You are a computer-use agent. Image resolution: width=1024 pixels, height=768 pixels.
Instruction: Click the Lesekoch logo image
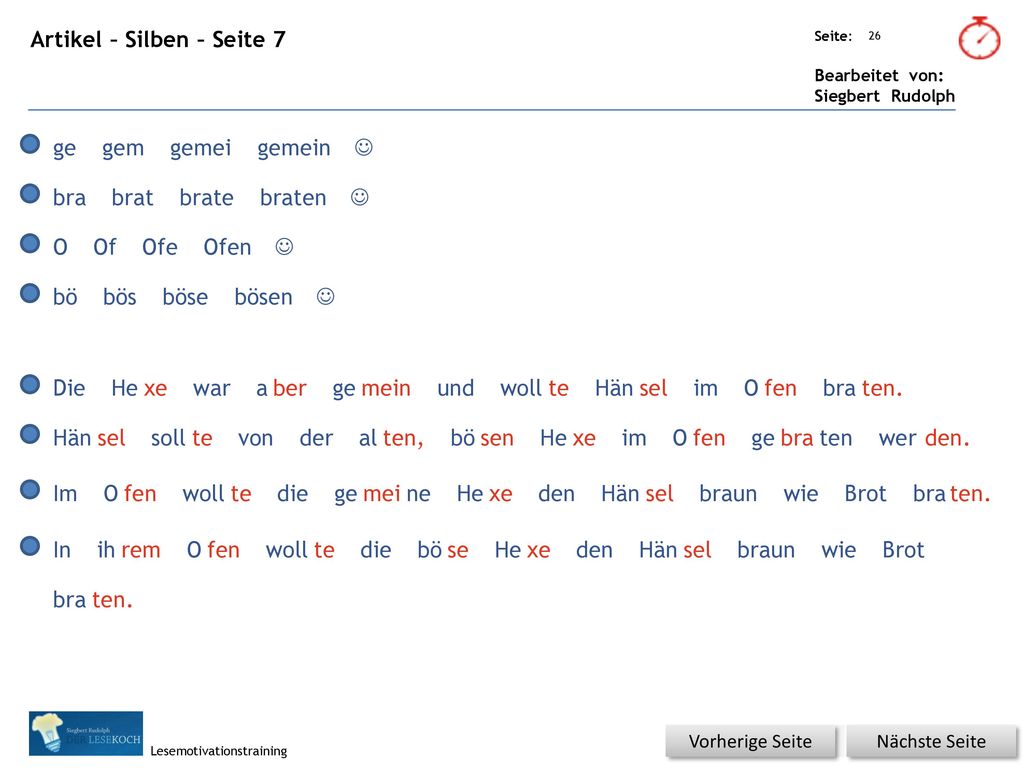(x=86, y=733)
